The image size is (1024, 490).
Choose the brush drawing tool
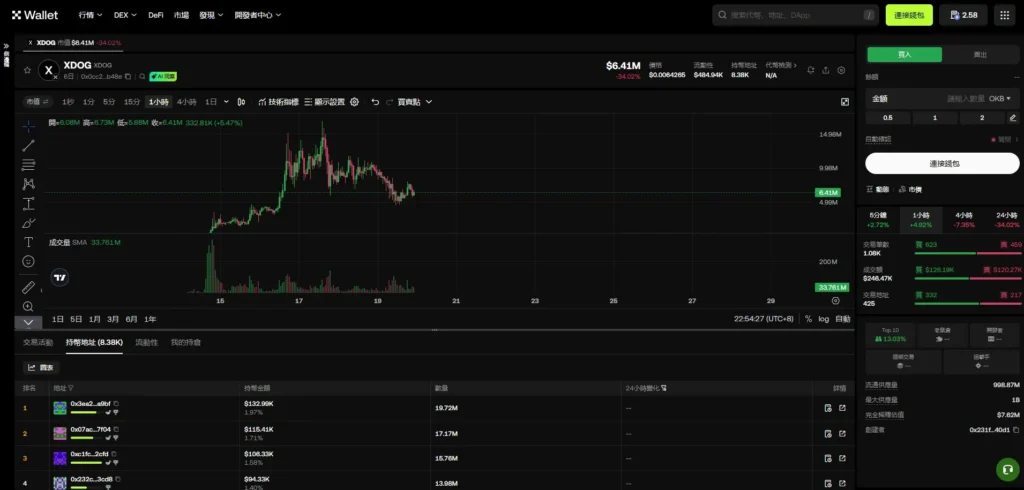pos(28,223)
